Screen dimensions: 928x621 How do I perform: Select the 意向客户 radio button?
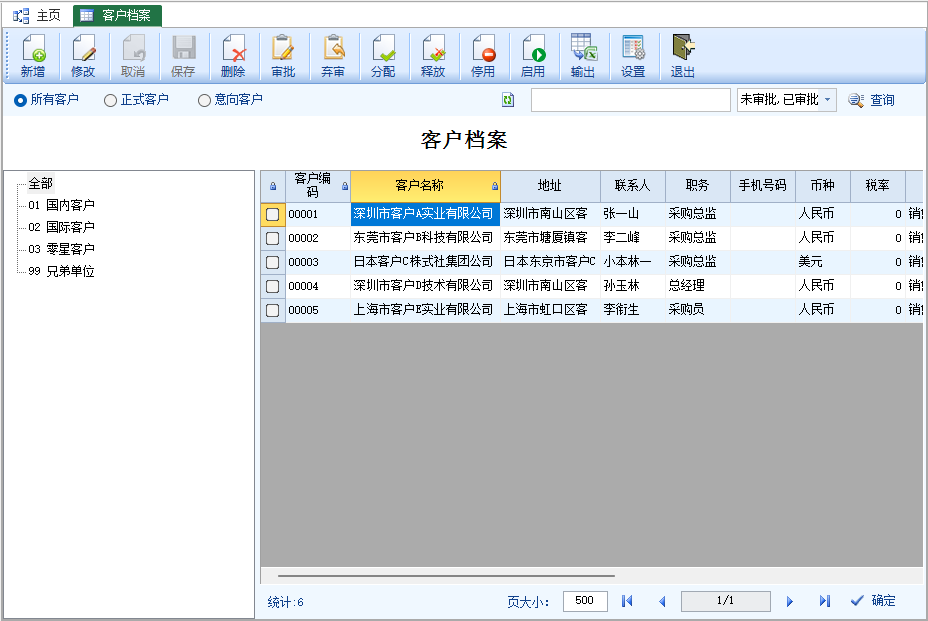coord(204,100)
